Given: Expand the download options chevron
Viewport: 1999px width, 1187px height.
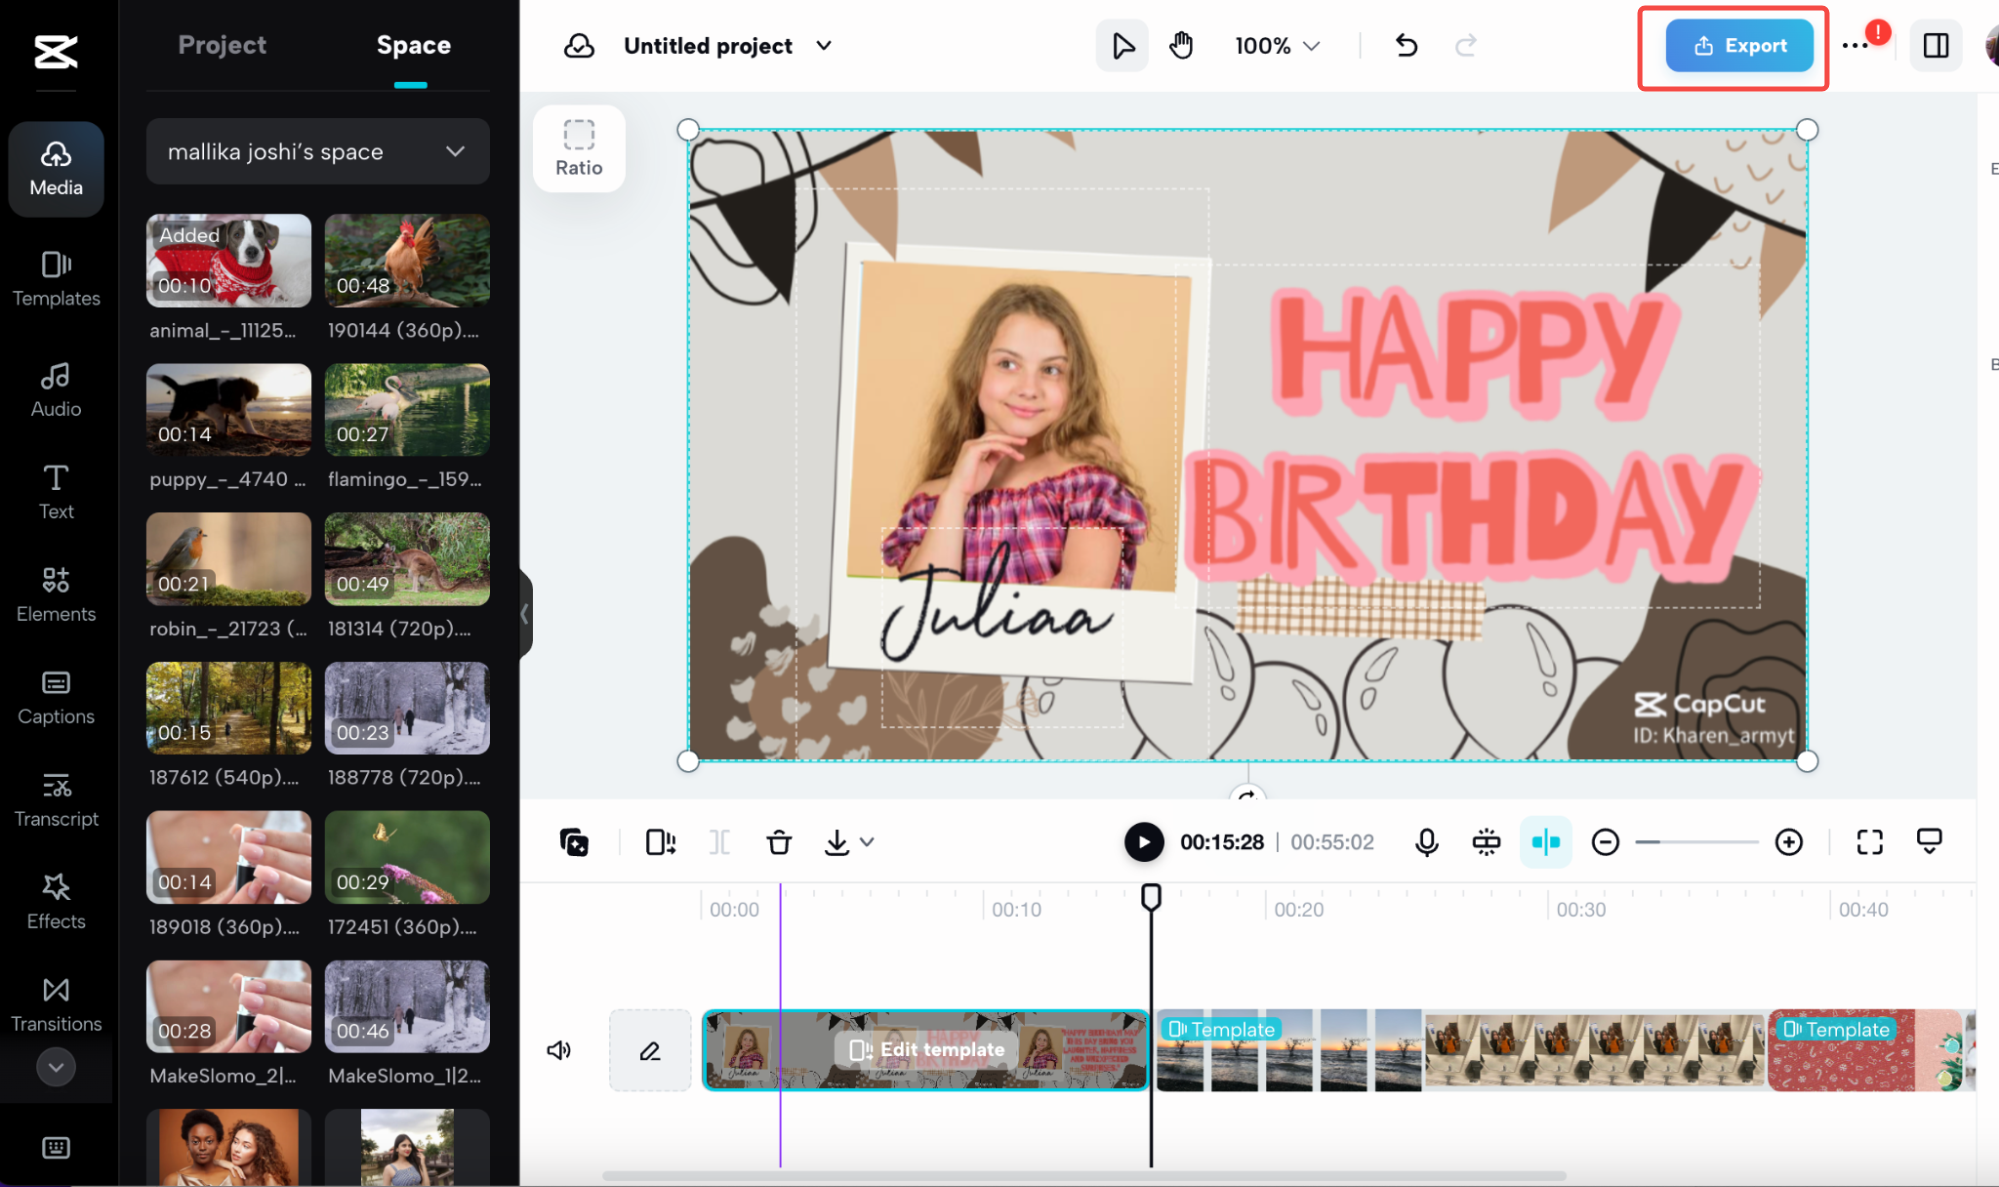Looking at the screenshot, I should [866, 842].
